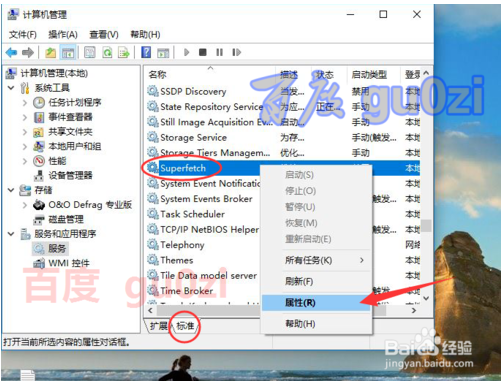
Task: Select 共享文件夹 in the tree
Action: [70, 132]
